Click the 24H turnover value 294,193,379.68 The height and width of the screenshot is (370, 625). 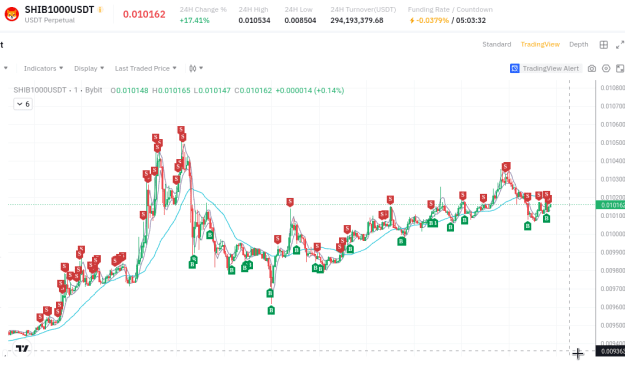point(357,20)
